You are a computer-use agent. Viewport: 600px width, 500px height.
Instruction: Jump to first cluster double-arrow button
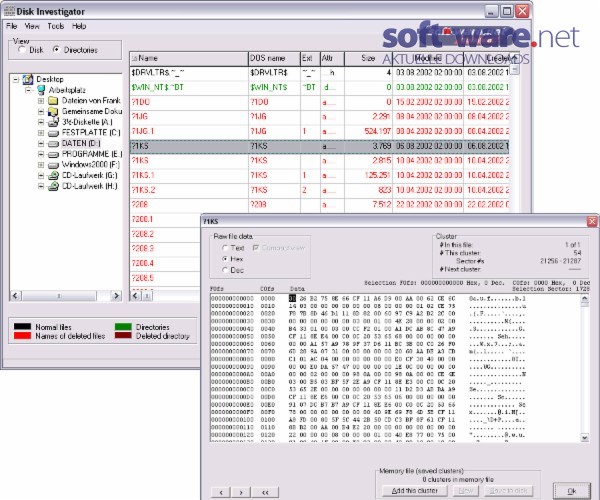point(266,492)
